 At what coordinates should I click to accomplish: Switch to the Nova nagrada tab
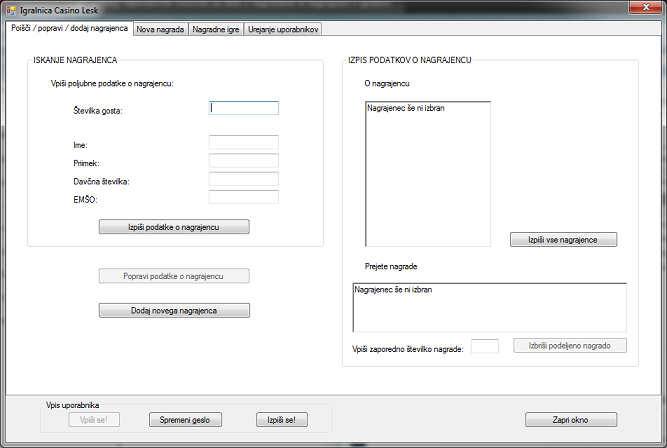pyautogui.click(x=160, y=30)
